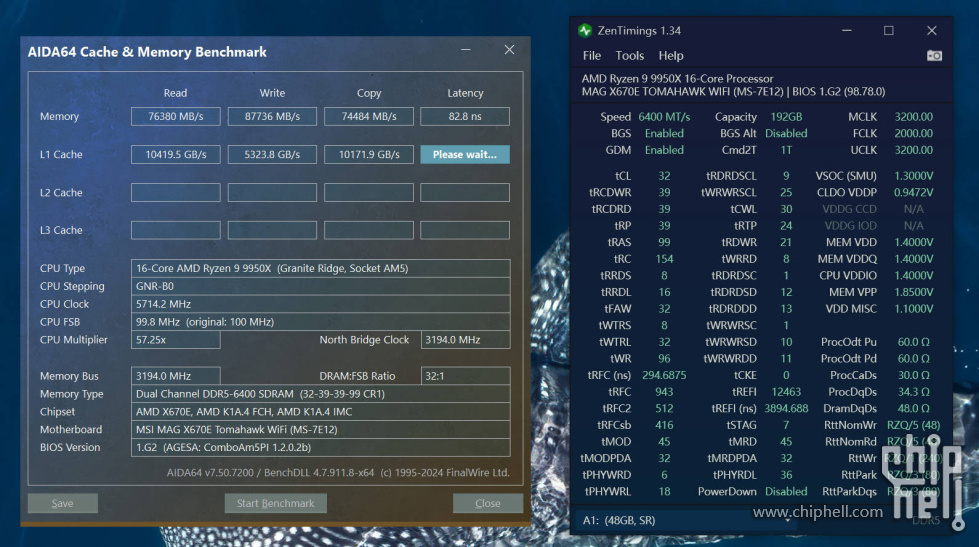This screenshot has height=547, width=979.
Task: Click the MCLK 3200.00 value
Action: pyautogui.click(x=913, y=117)
